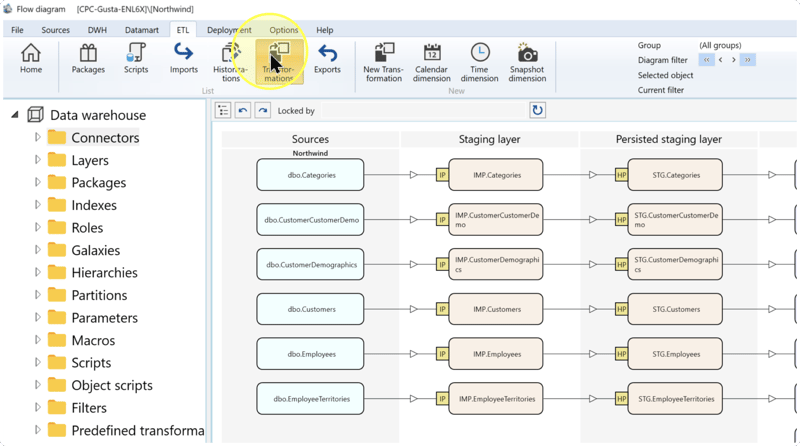
Task: Open the Sources ribbon tab
Action: (56, 30)
